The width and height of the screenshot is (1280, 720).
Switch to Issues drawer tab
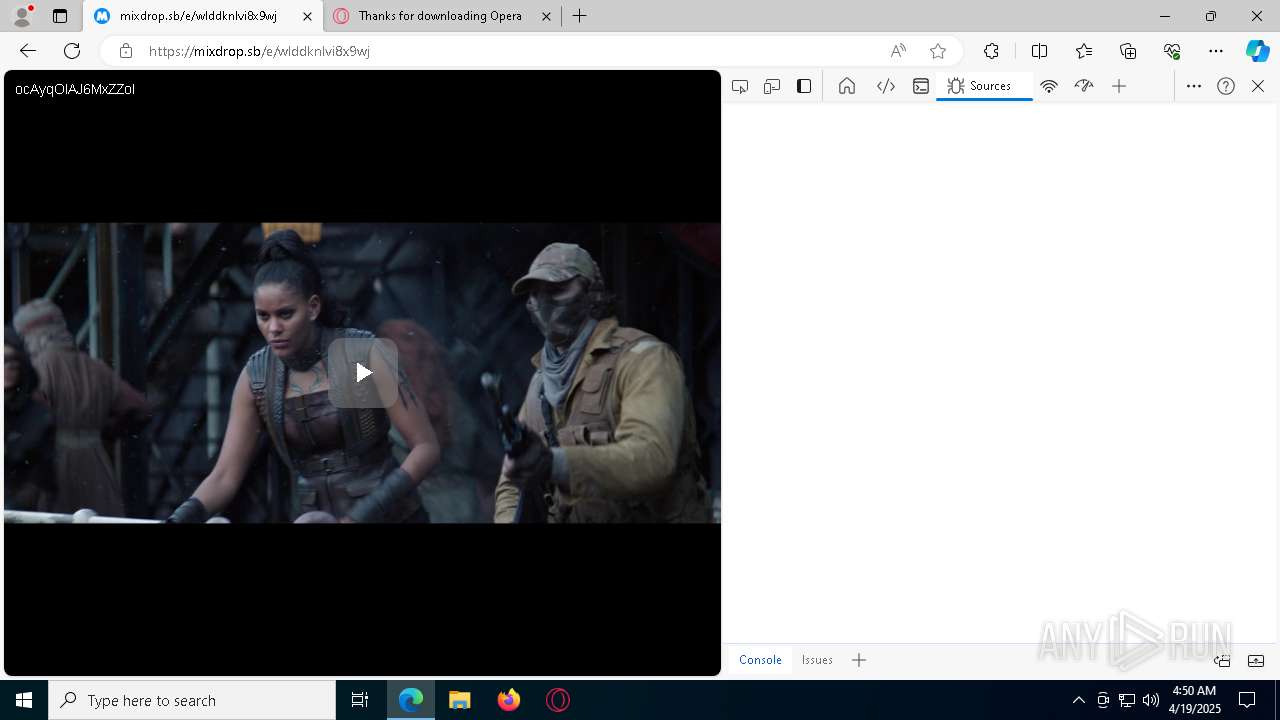[x=817, y=660]
